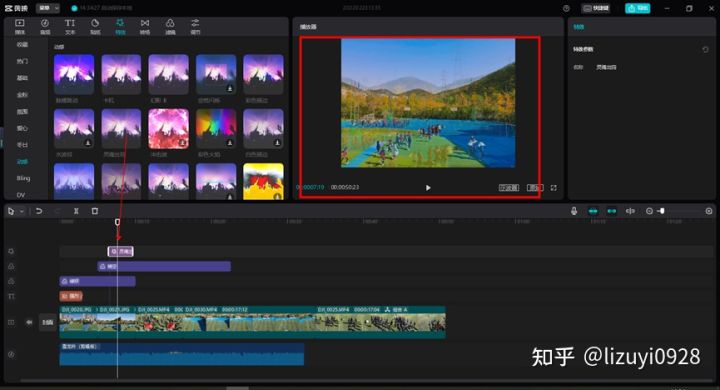Toggle auto snapping in the timeline toolbar

pyautogui.click(x=612, y=211)
